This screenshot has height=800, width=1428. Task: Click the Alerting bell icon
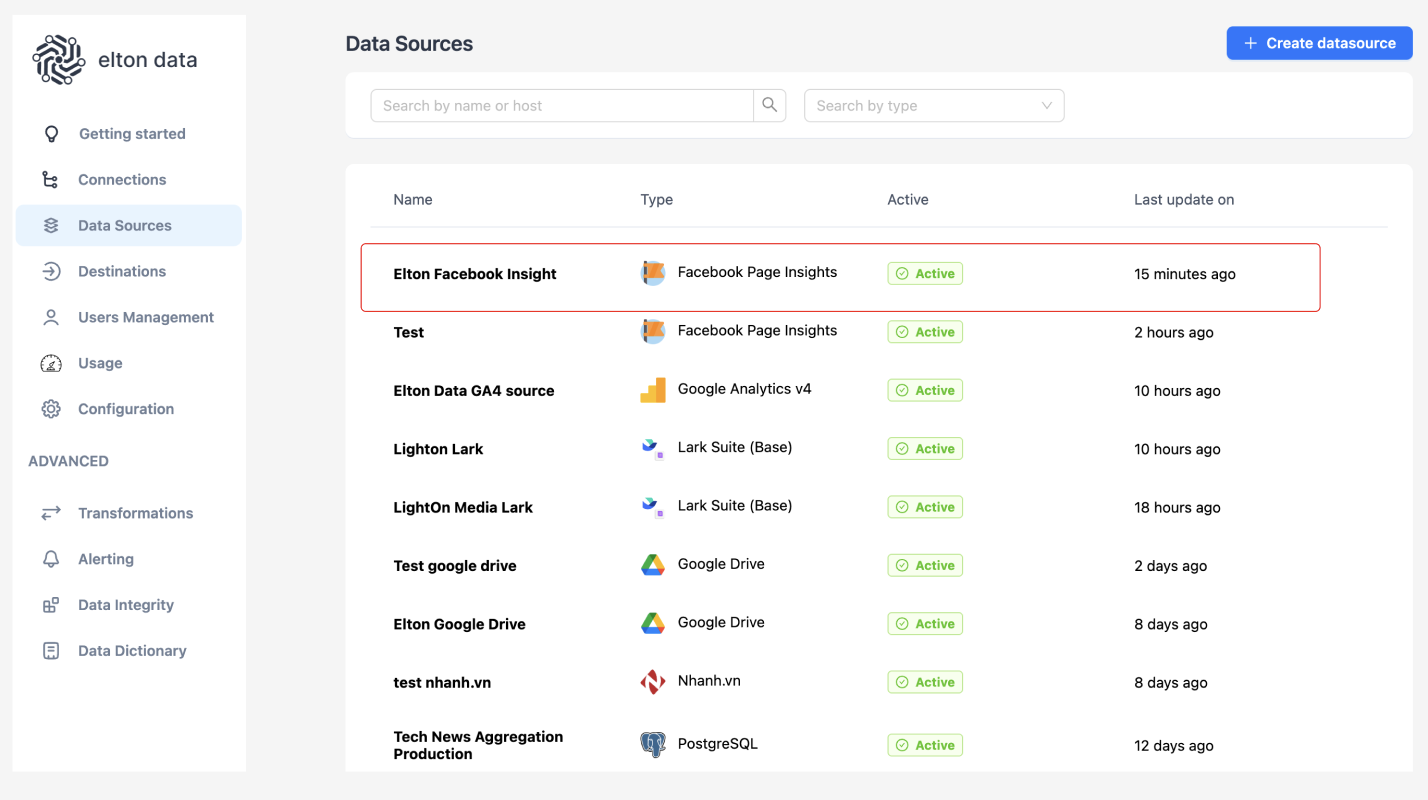click(x=50, y=559)
